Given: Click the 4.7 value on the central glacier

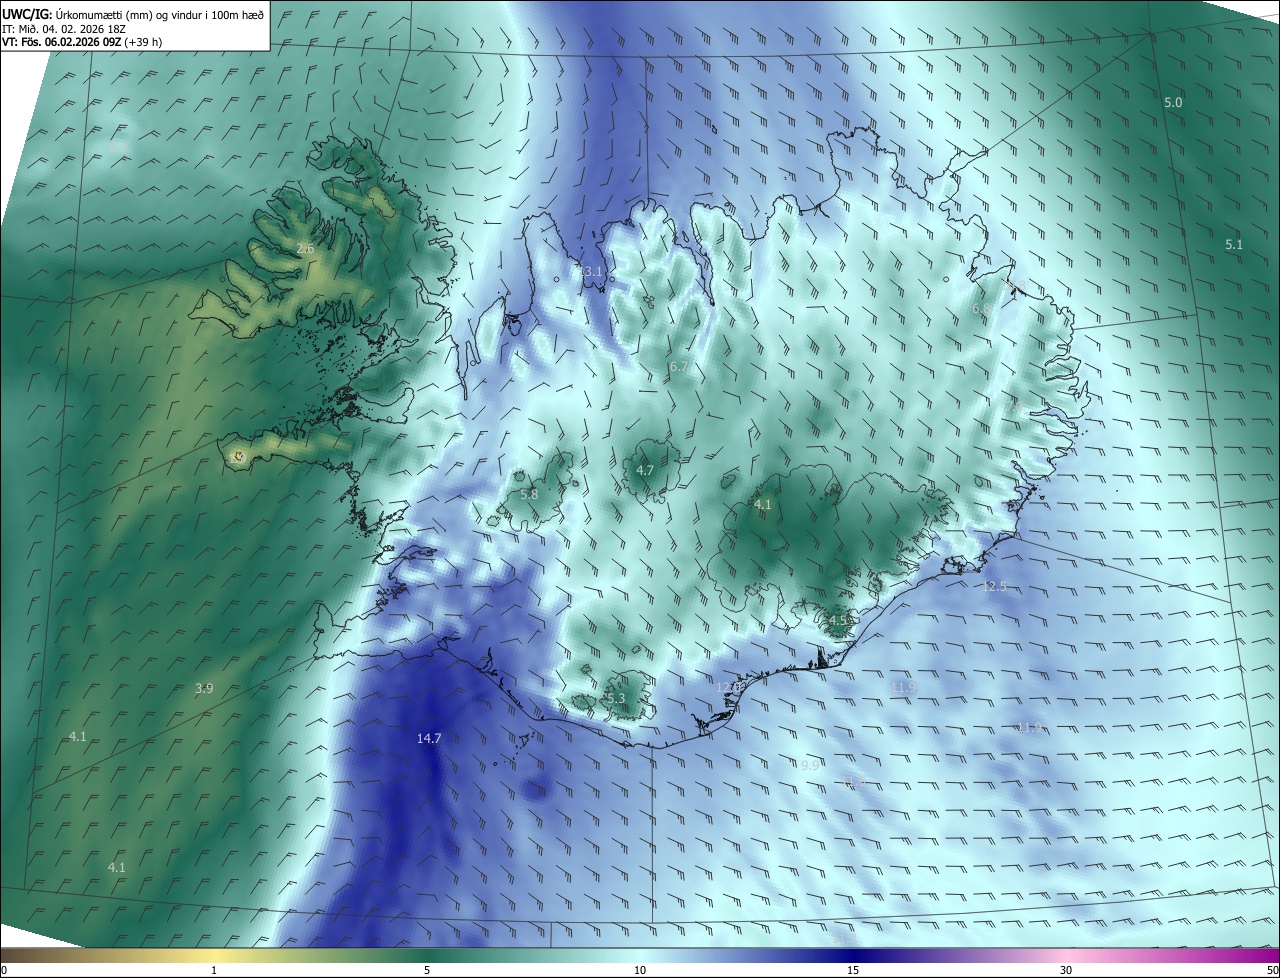Looking at the screenshot, I should pyautogui.click(x=645, y=470).
